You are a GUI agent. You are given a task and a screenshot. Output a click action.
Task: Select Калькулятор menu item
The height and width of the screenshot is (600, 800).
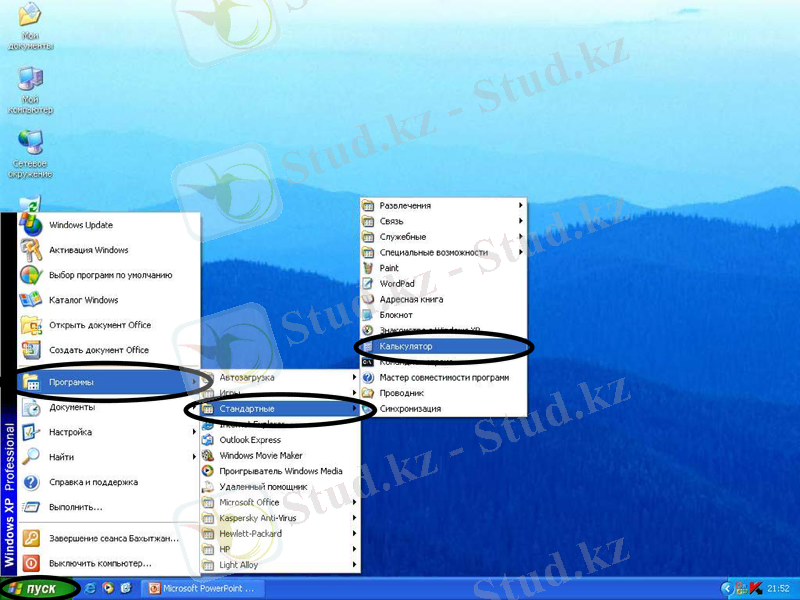(x=406, y=346)
